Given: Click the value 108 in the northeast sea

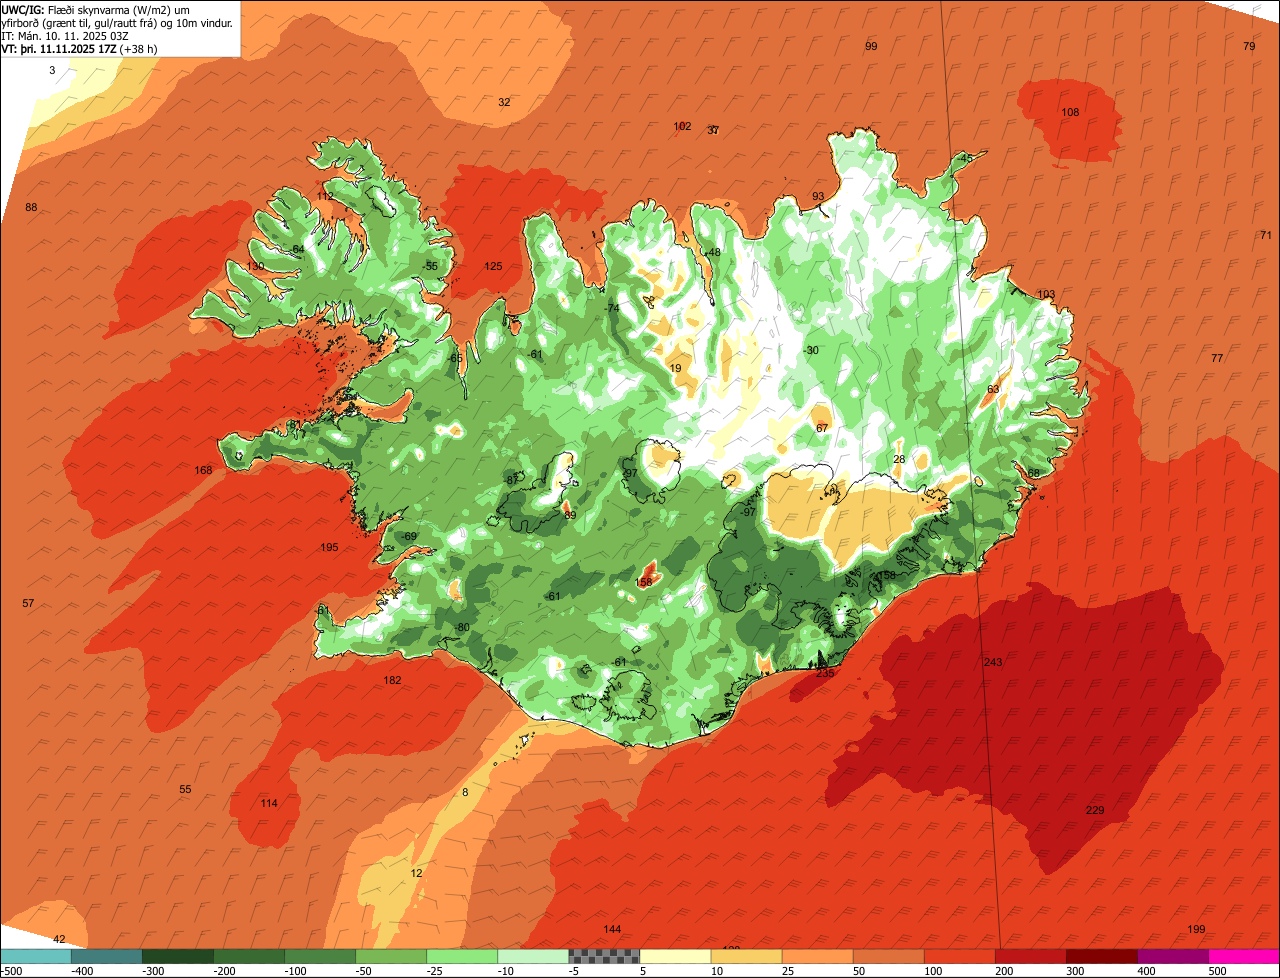Looking at the screenshot, I should pos(1070,112).
